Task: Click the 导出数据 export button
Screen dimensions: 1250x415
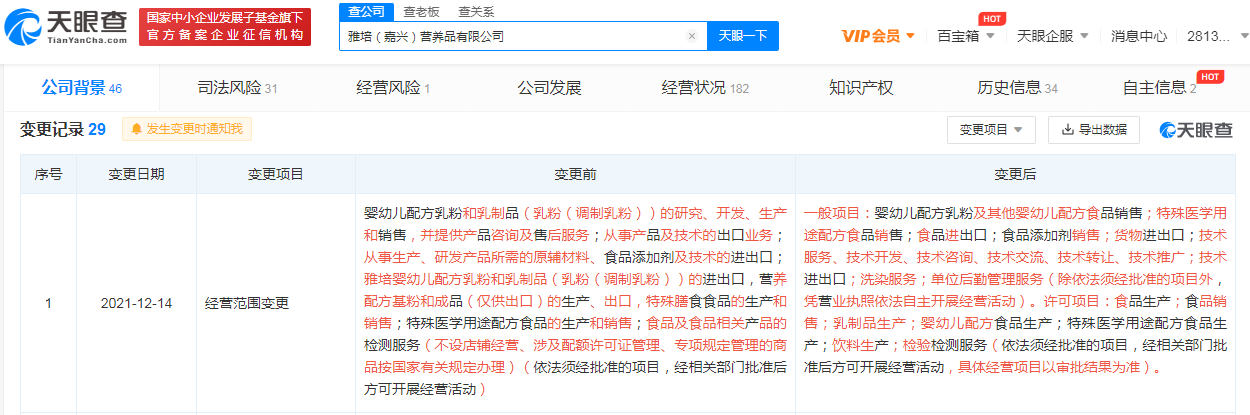Action: click(1094, 130)
